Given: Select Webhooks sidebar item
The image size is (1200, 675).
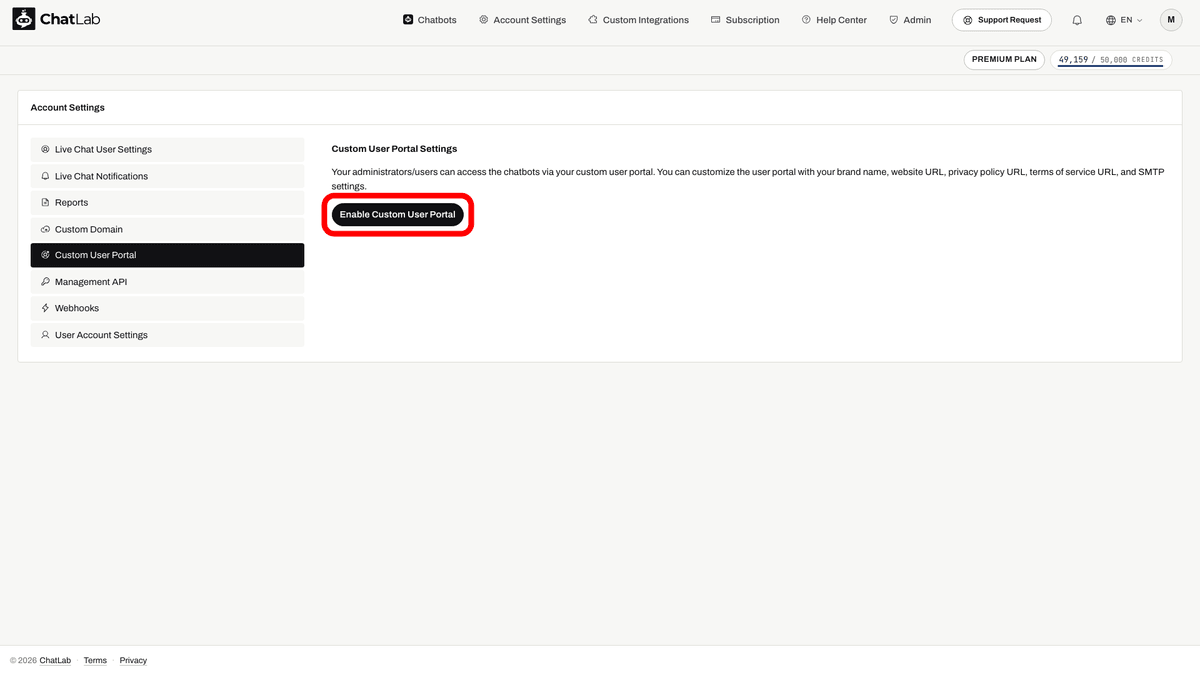Looking at the screenshot, I should tap(167, 309).
